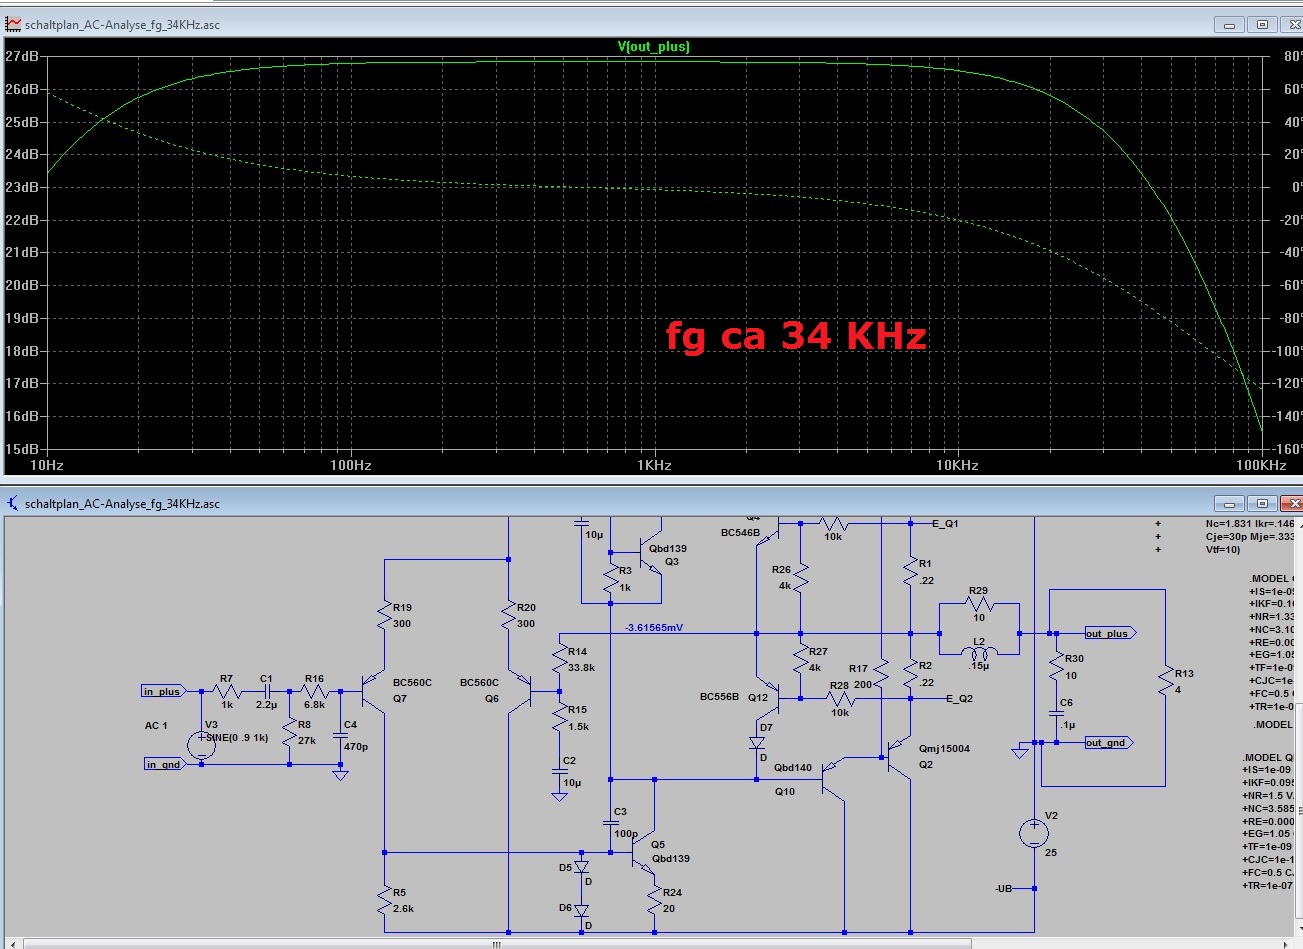
Task: Click the schematic scrollbar left arrow
Action: pos(11,943)
